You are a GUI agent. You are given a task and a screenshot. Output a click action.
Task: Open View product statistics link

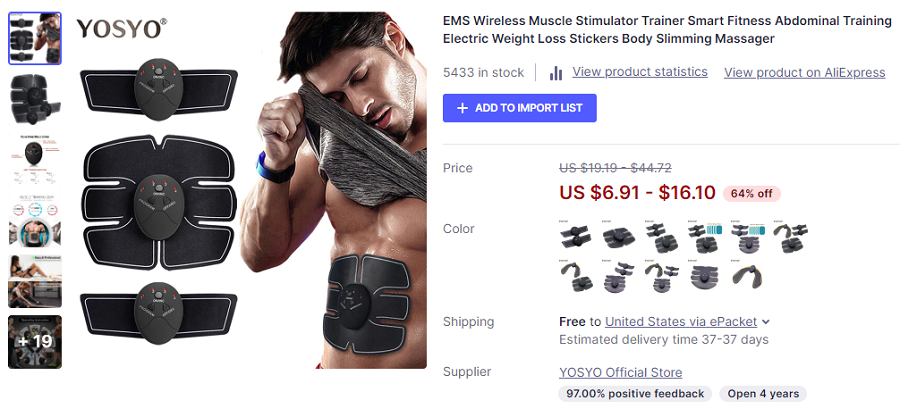pyautogui.click(x=639, y=72)
